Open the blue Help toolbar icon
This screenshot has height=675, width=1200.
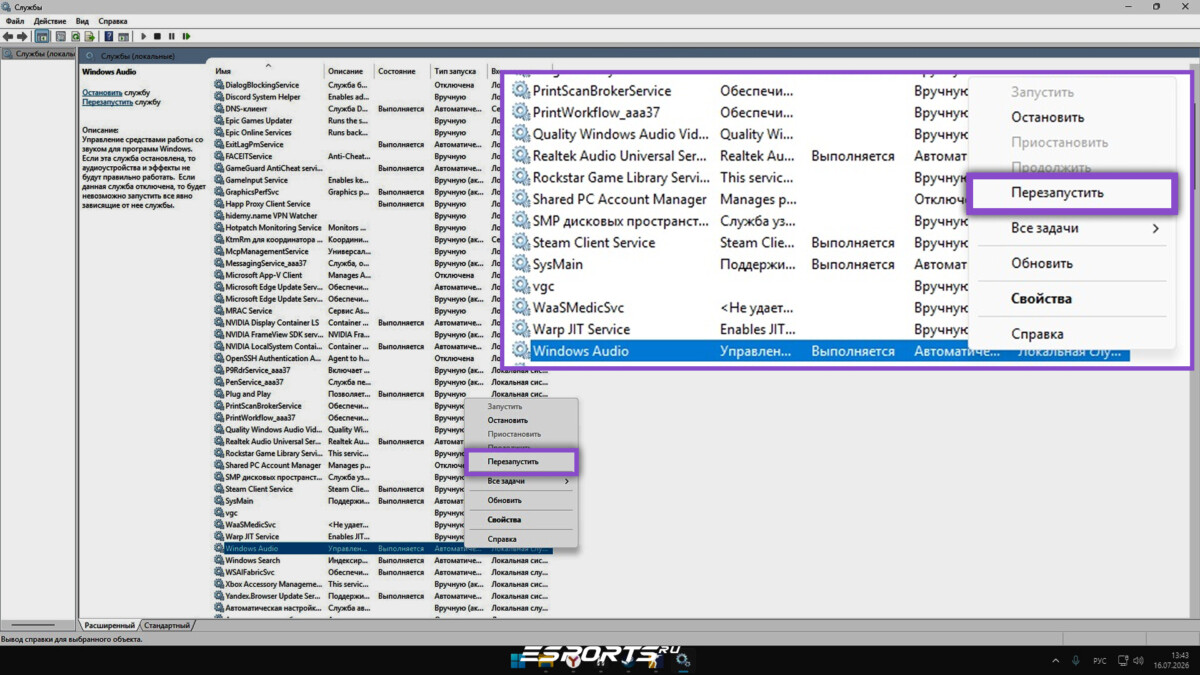click(x=109, y=36)
